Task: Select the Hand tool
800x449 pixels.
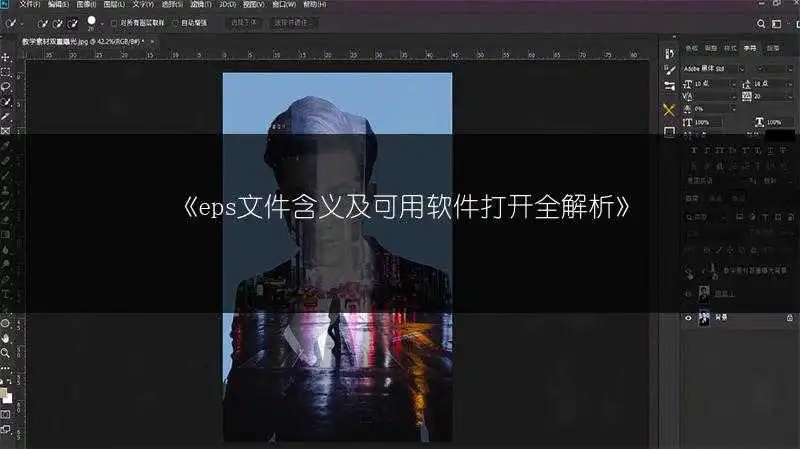Action: pos(6,338)
